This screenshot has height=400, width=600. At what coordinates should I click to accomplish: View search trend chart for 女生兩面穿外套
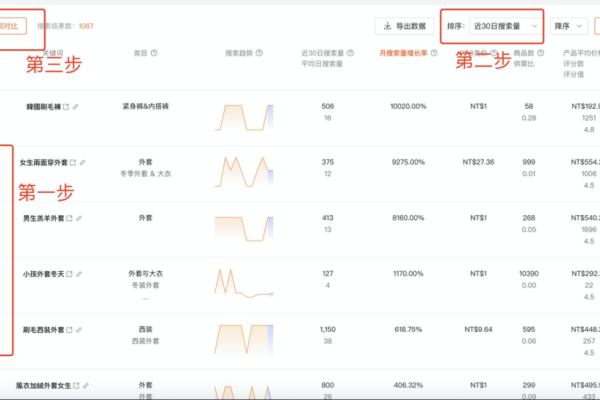click(244, 171)
